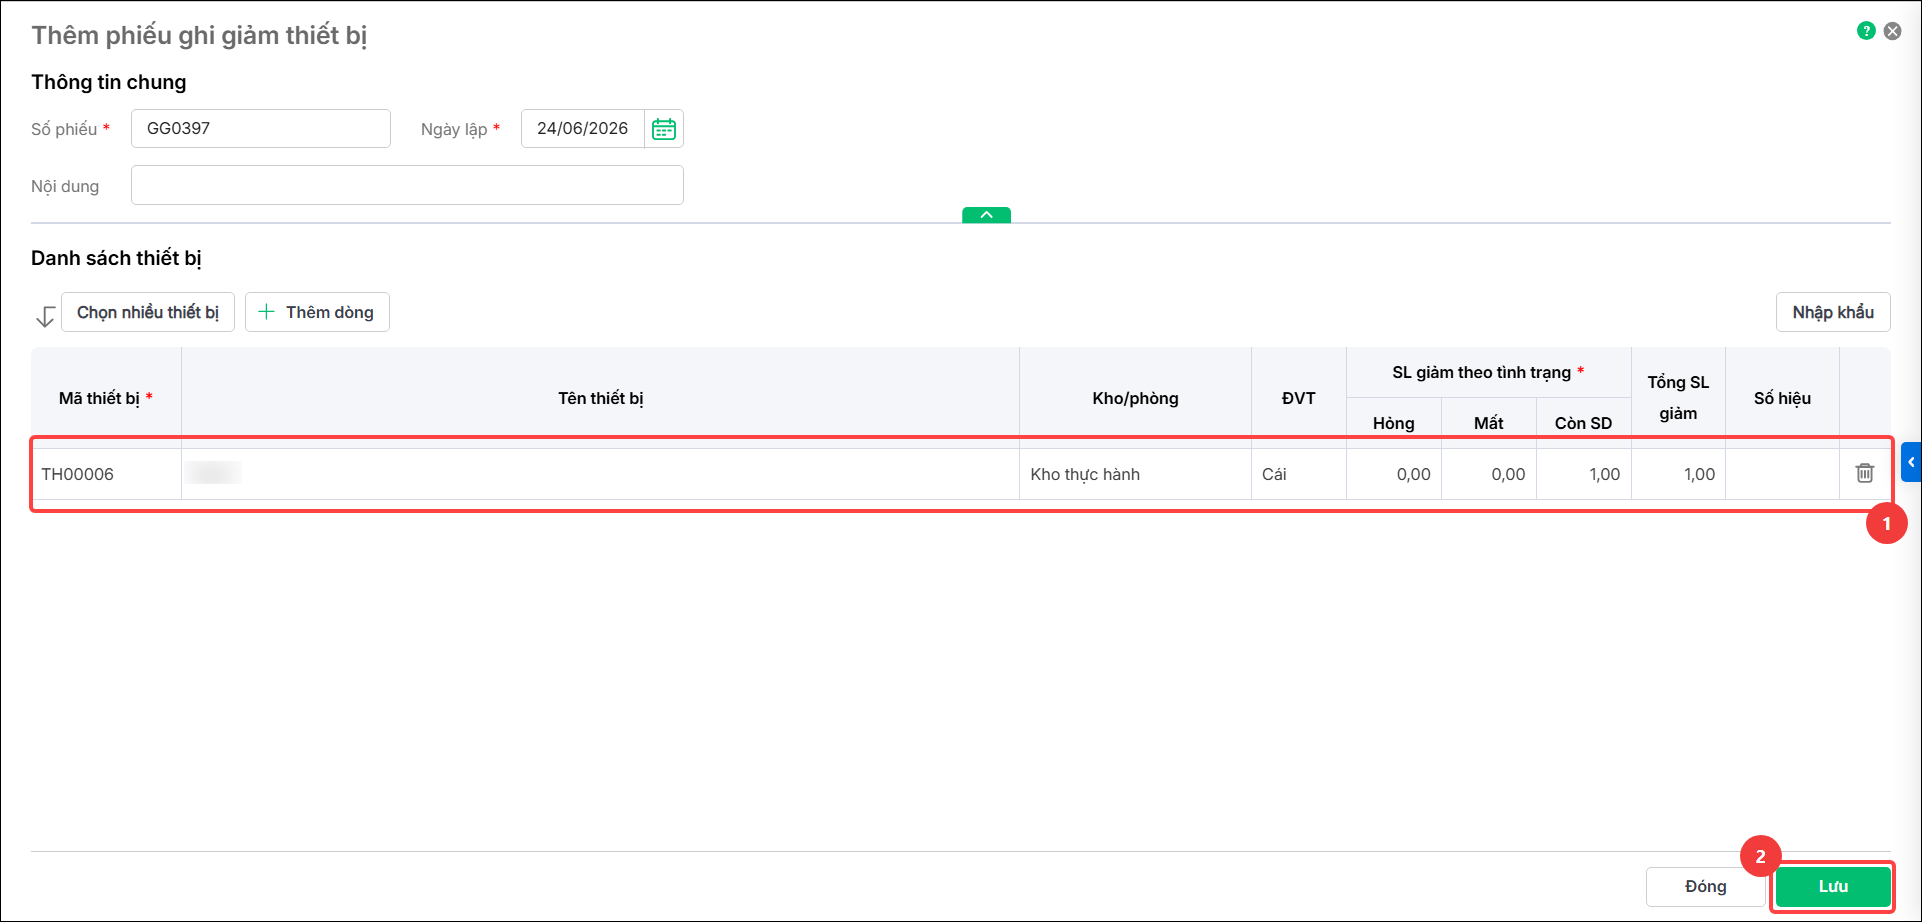
Task: Click the Còn SD sub-column header
Action: (x=1584, y=422)
